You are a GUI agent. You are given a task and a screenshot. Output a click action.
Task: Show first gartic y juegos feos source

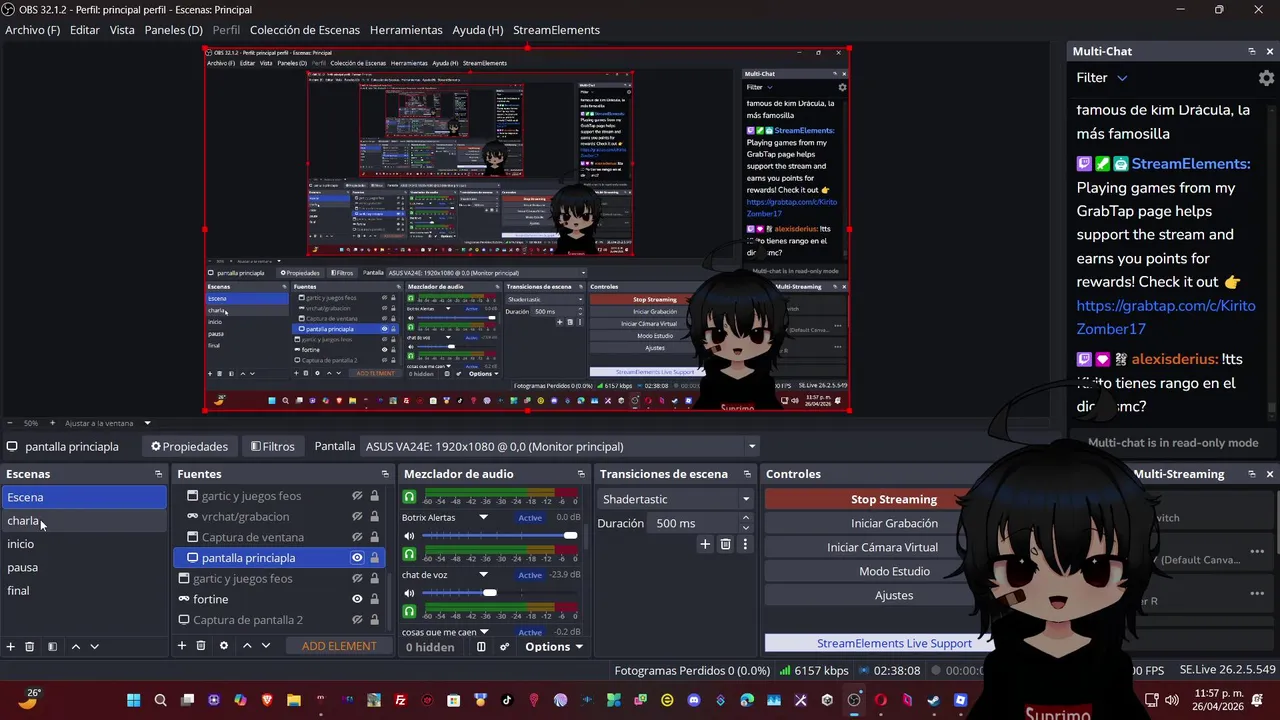(357, 496)
